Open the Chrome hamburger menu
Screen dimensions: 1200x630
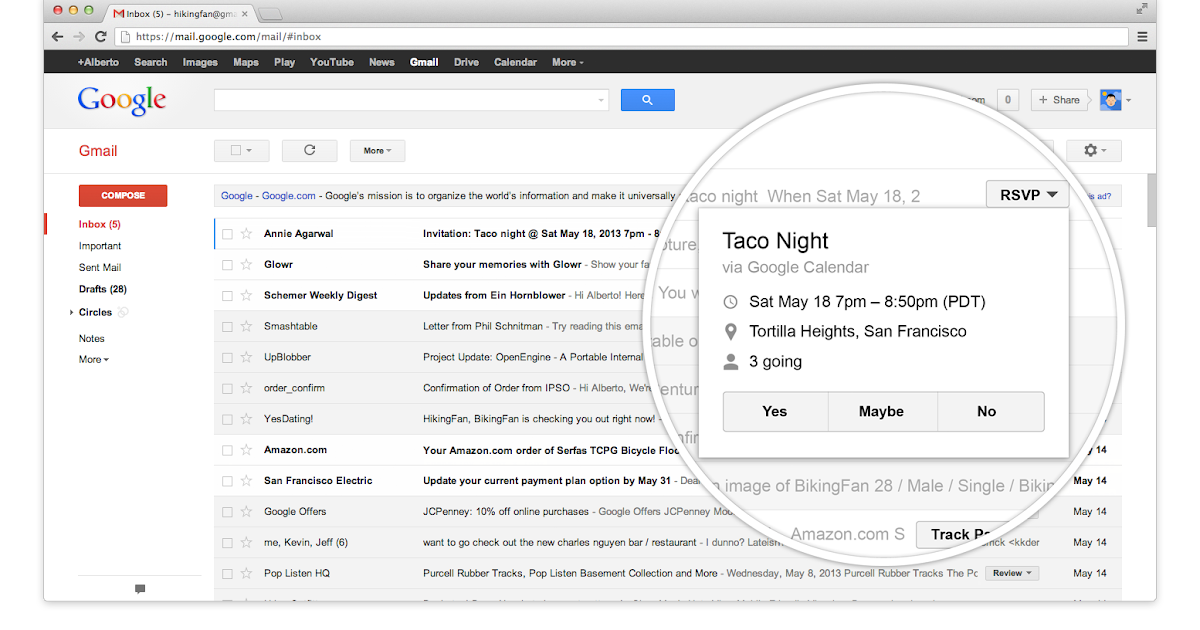(1142, 37)
